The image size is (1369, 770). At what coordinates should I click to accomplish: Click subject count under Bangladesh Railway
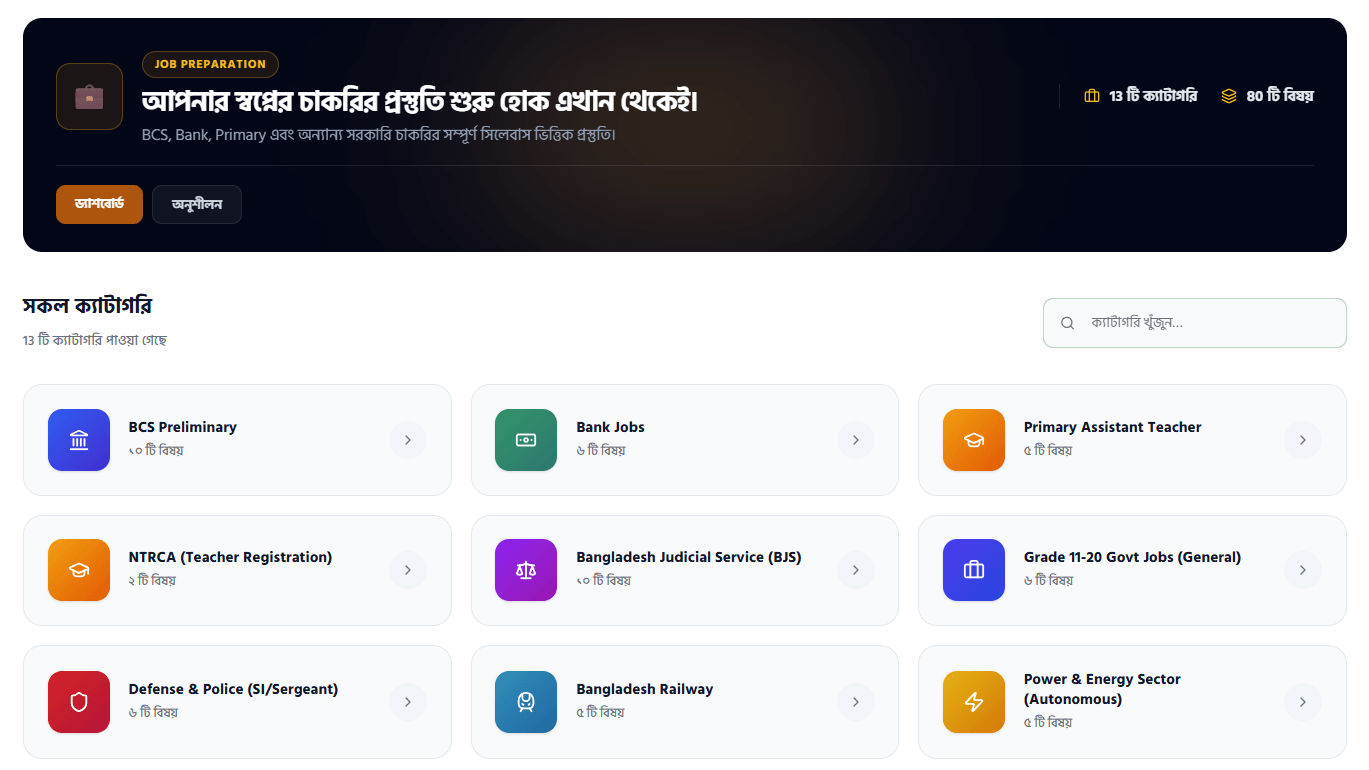click(x=600, y=712)
